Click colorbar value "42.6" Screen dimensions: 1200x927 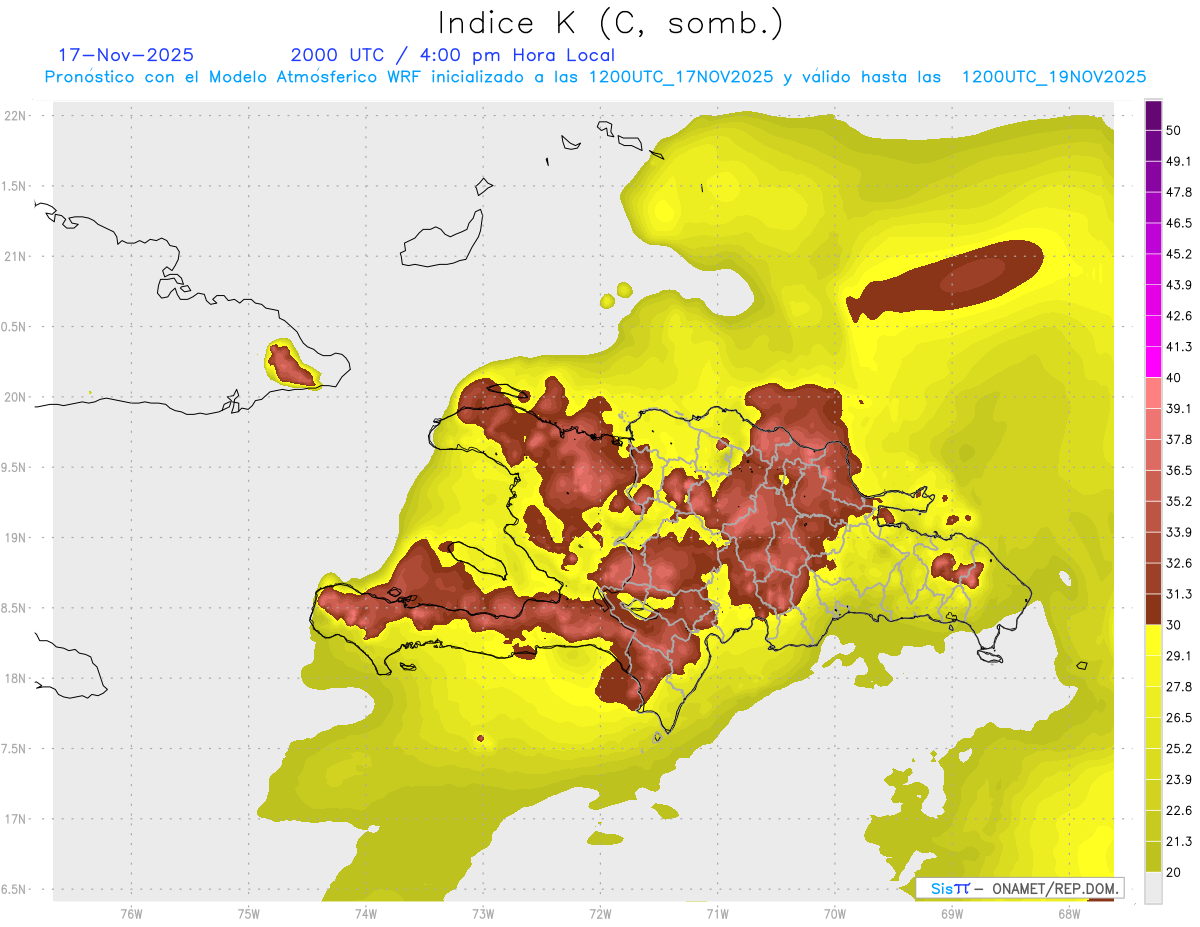coord(1179,316)
